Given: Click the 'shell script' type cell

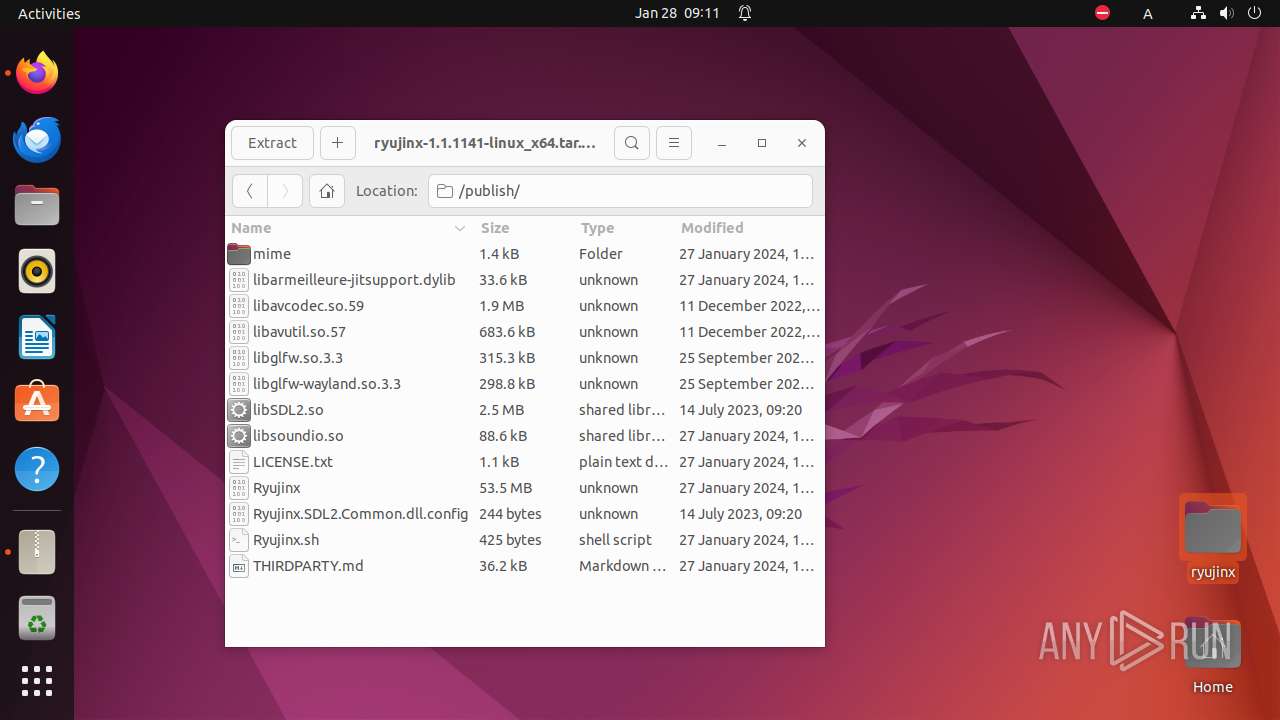Looking at the screenshot, I should click(x=615, y=540).
